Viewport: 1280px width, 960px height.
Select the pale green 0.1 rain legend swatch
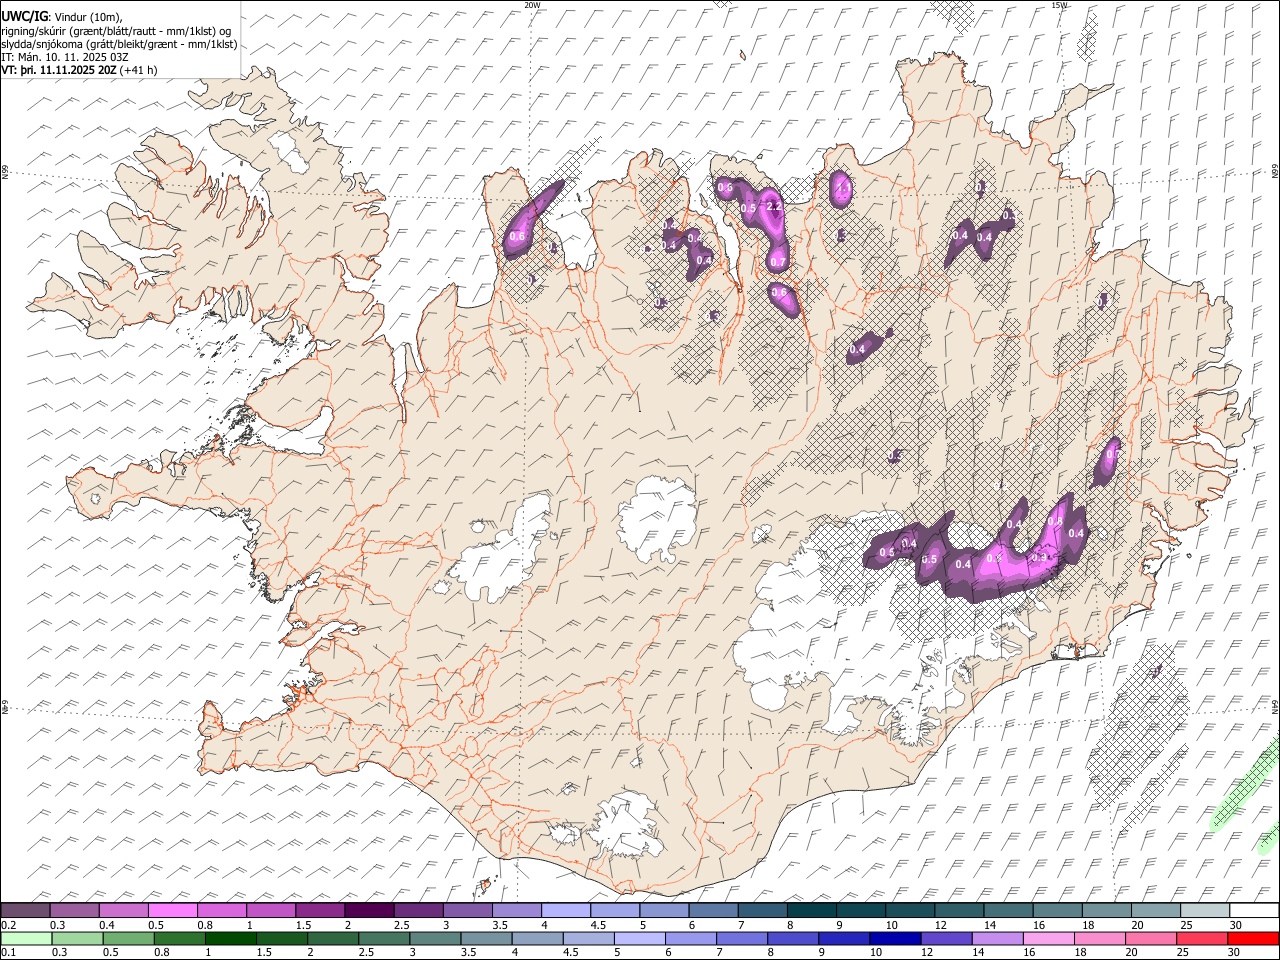(x=27, y=938)
